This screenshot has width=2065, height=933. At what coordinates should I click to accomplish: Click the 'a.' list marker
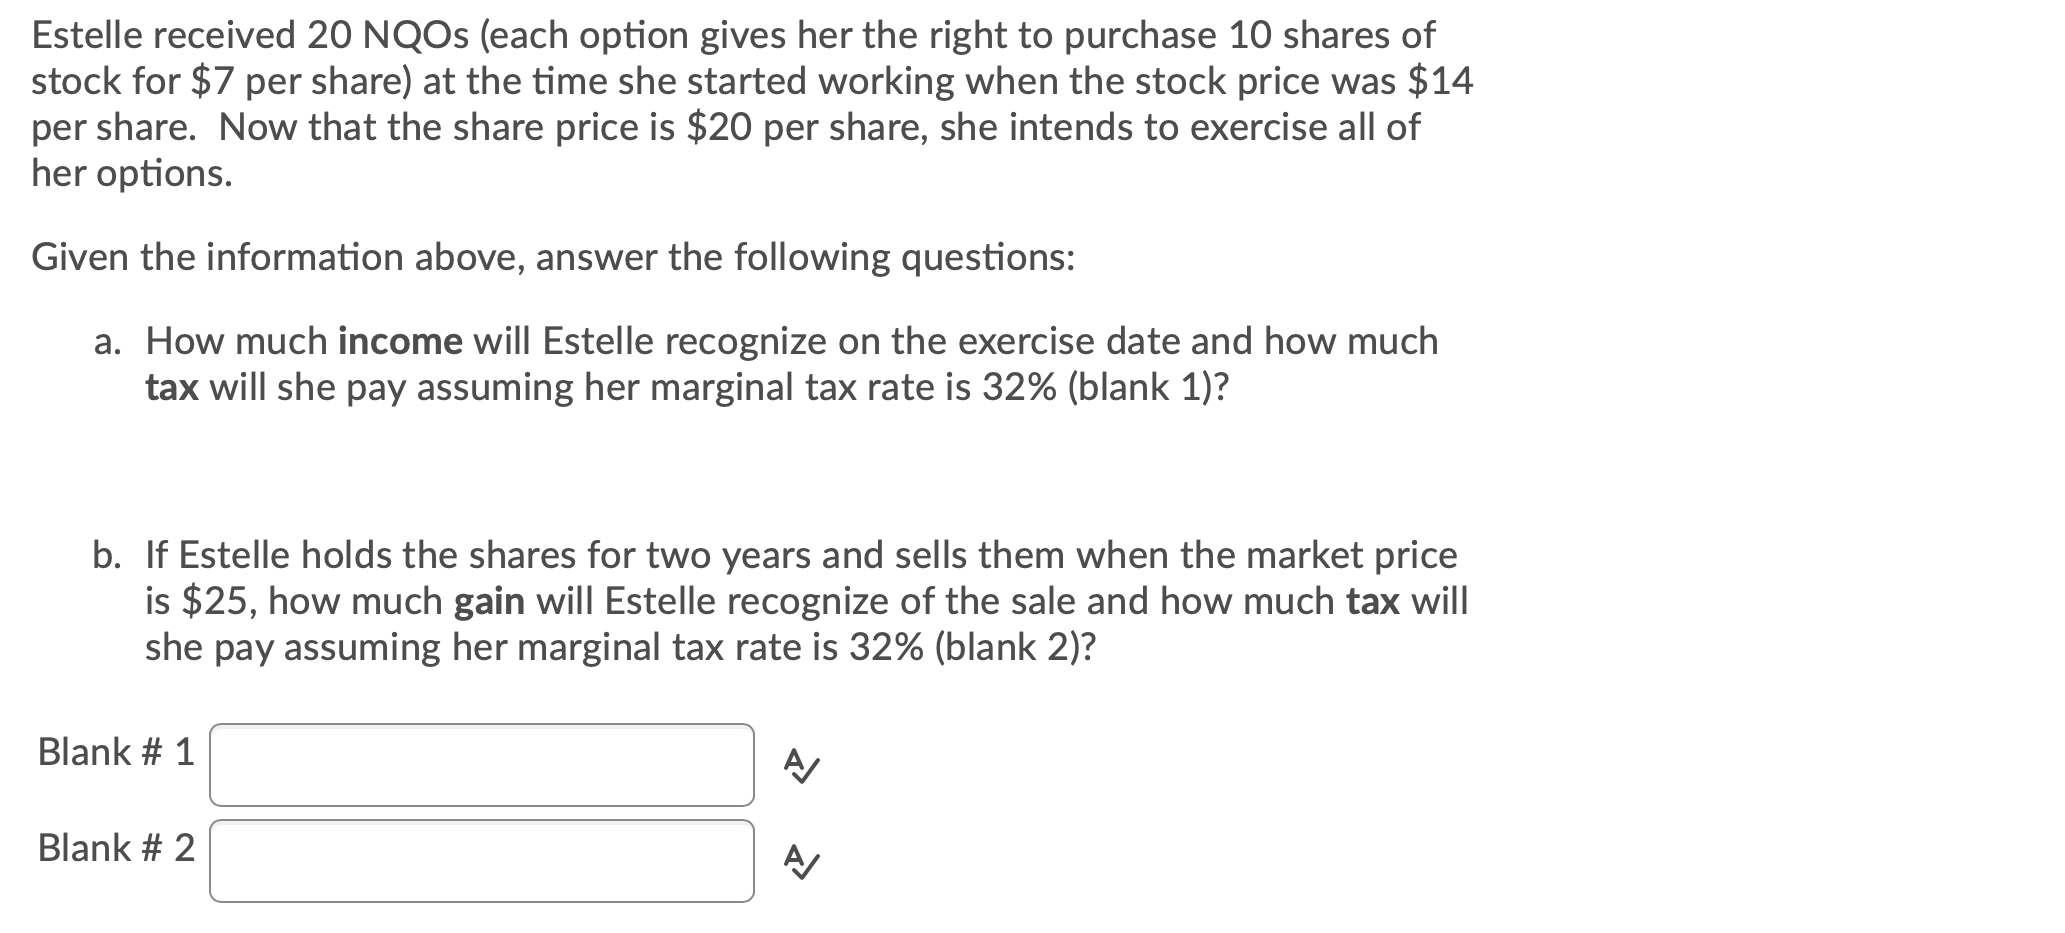107,342
